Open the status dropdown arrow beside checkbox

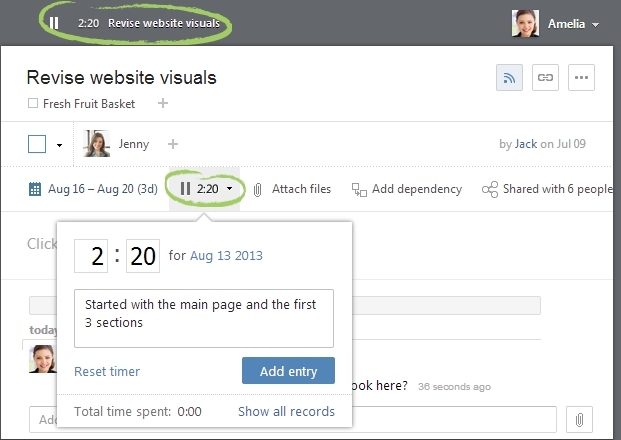coord(59,145)
